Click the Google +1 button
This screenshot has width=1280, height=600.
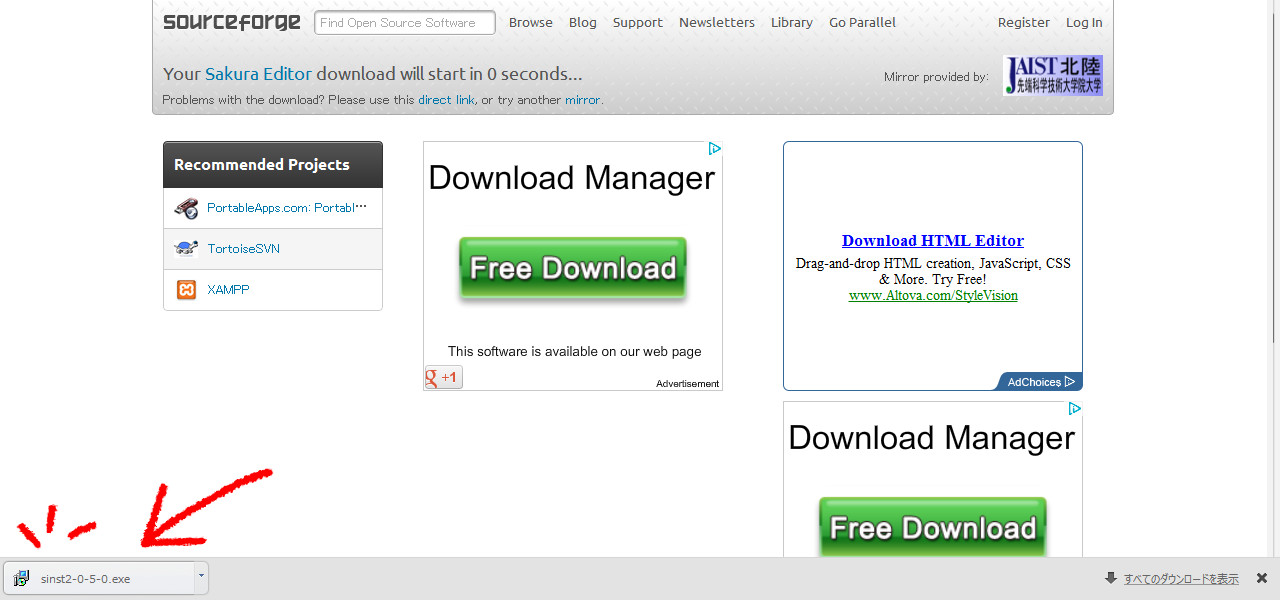(x=444, y=377)
